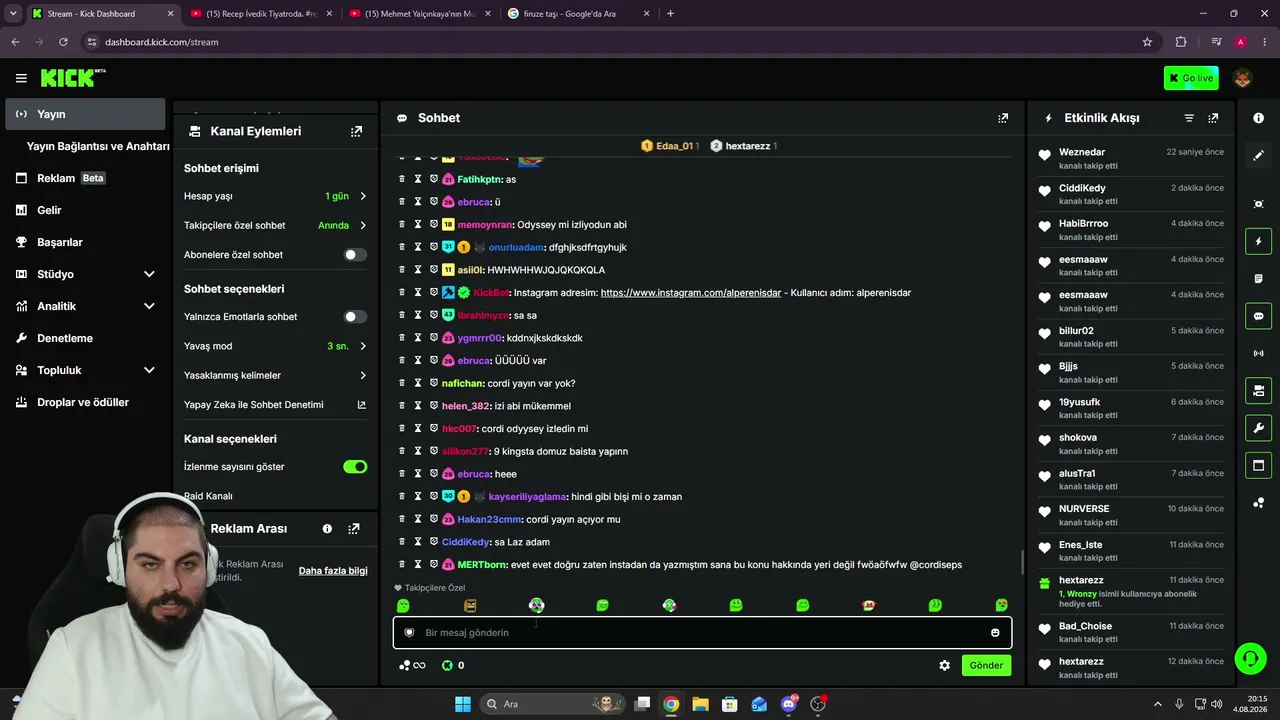Filter the Etkinlik Akışı feed
This screenshot has height=720, width=1280.
point(1189,118)
